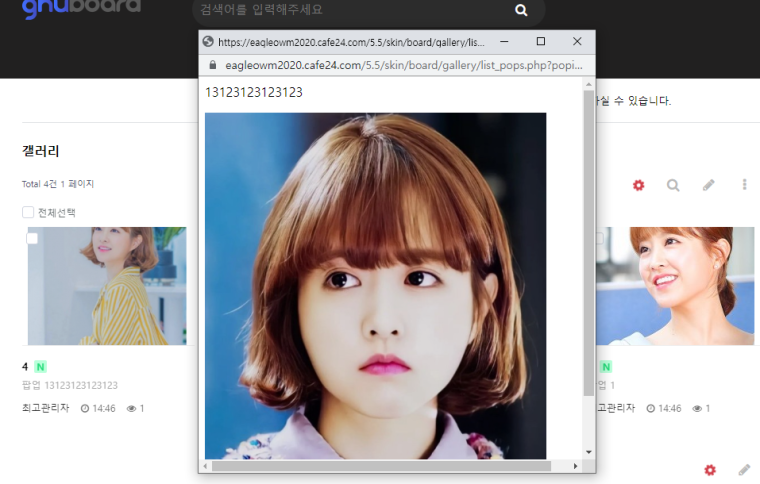Click the gallery search magnifier icon
The height and width of the screenshot is (484, 760).
pyautogui.click(x=673, y=185)
